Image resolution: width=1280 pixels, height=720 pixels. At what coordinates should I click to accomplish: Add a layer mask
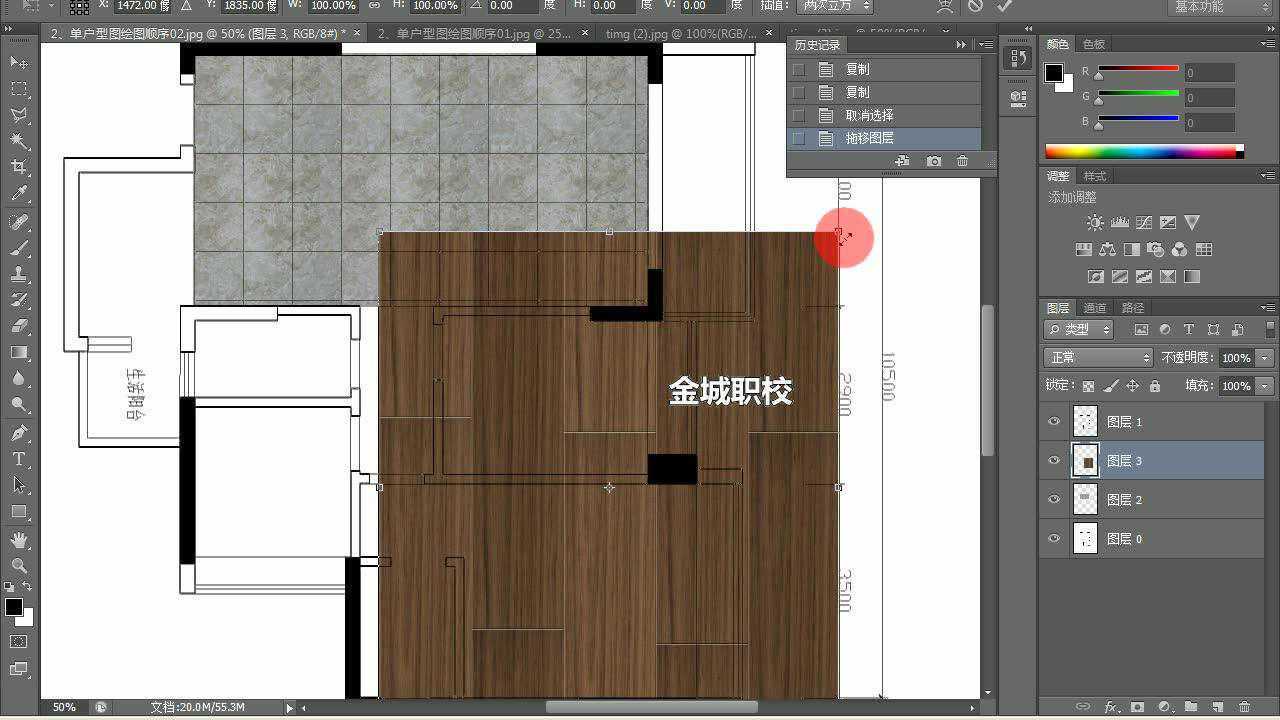tap(1137, 707)
